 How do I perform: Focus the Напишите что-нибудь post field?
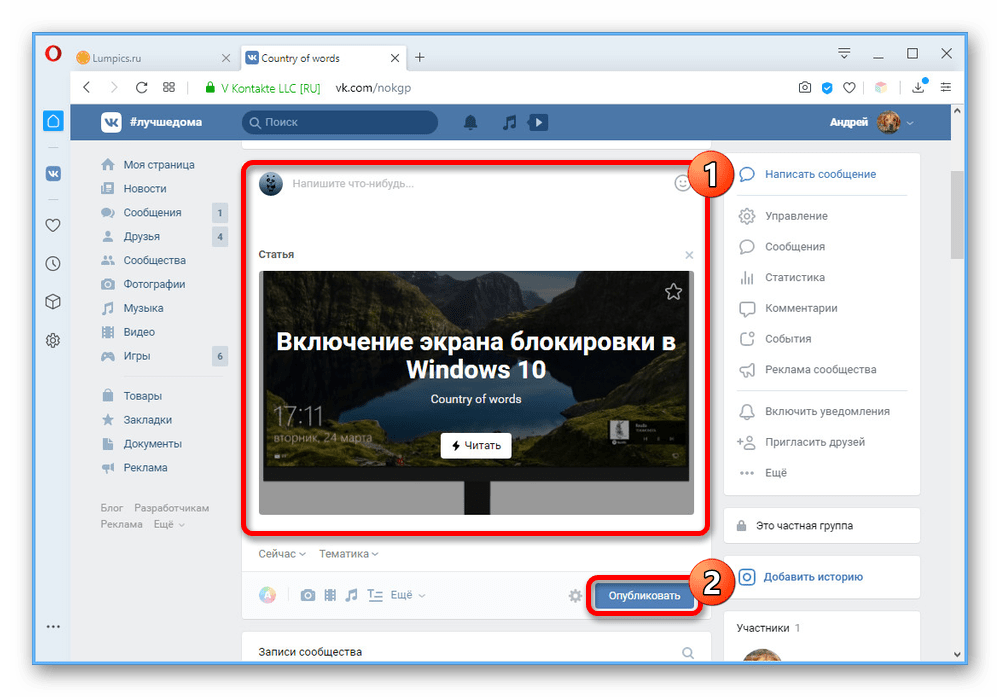pyautogui.click(x=478, y=184)
